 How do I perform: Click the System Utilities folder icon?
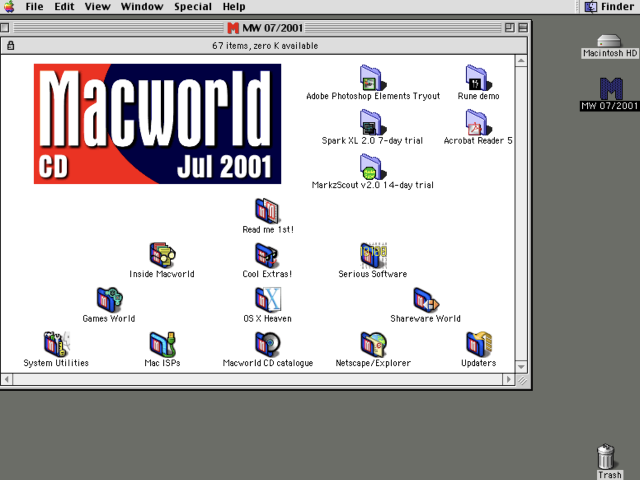(56, 344)
